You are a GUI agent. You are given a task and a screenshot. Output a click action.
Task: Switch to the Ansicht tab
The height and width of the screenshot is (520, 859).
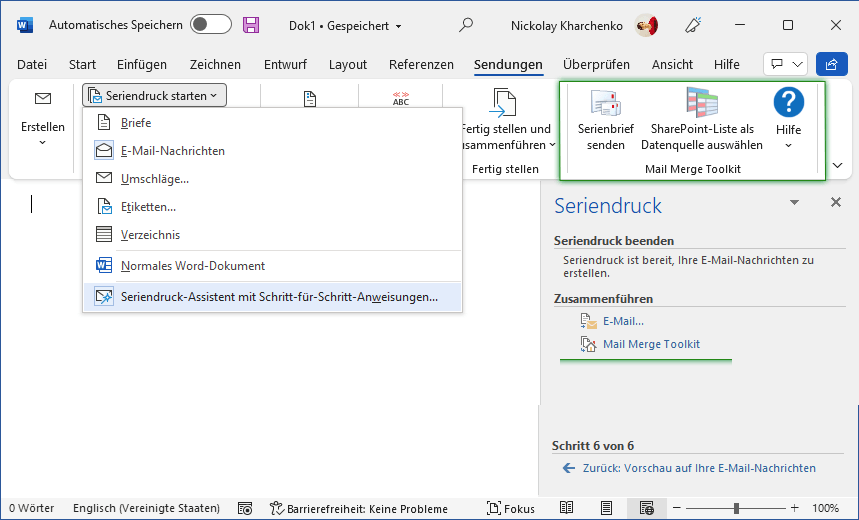(x=672, y=65)
